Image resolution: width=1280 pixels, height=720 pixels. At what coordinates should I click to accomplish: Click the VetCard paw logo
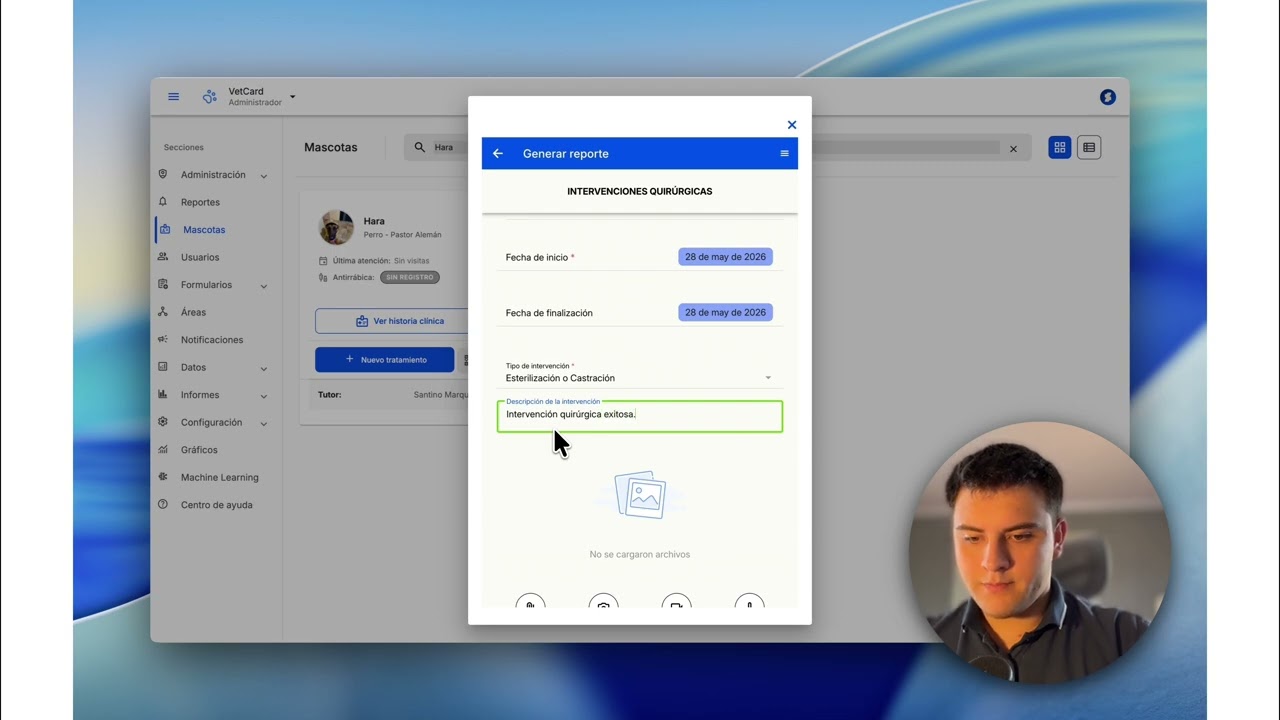pos(209,97)
